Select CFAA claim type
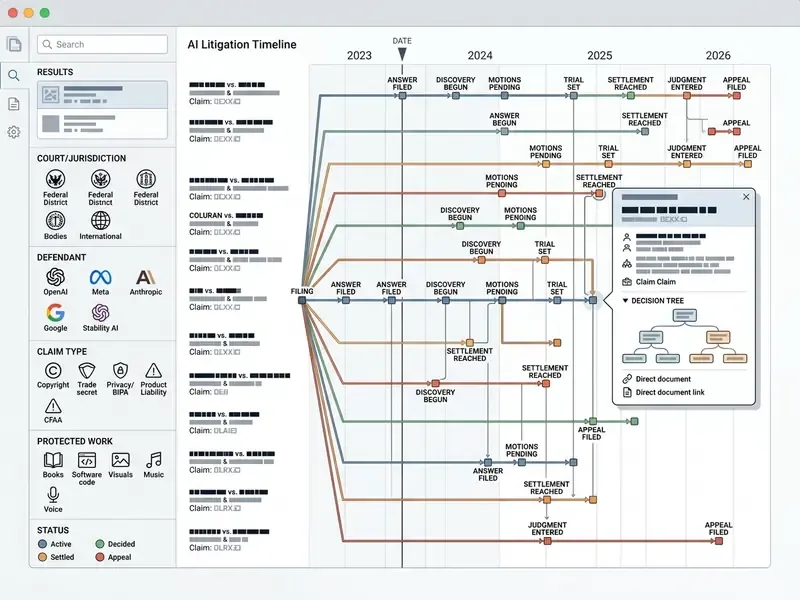 point(53,411)
